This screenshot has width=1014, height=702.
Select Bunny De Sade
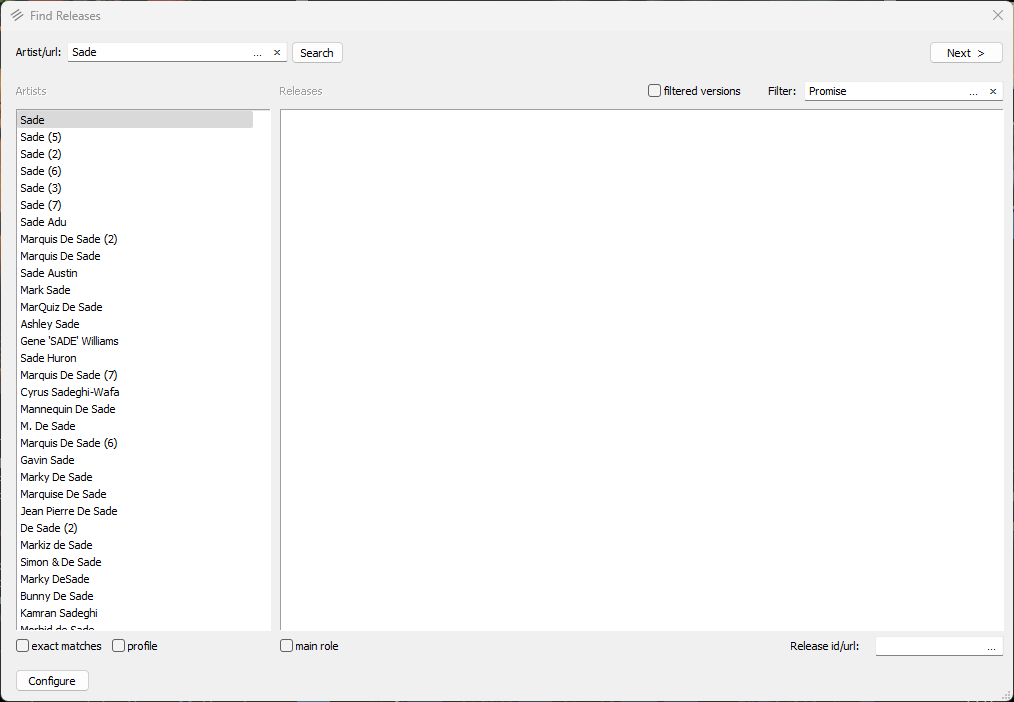(x=135, y=597)
